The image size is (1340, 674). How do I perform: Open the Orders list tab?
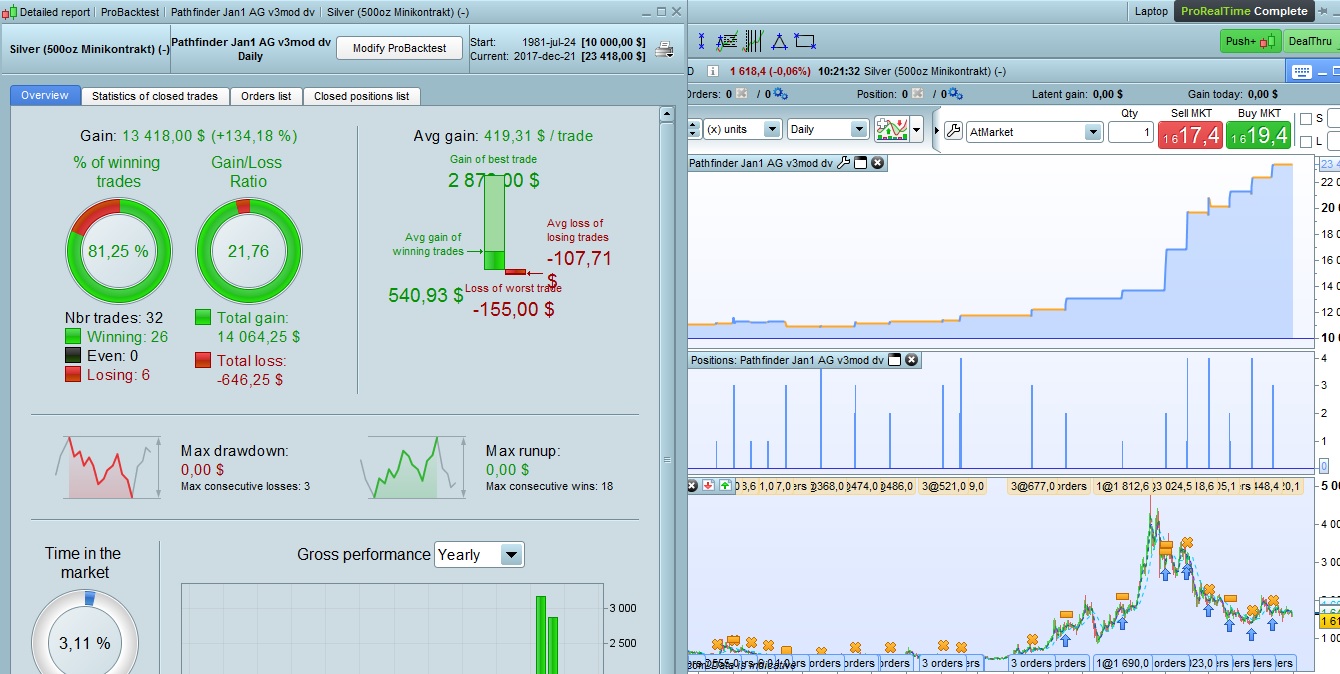(x=266, y=96)
